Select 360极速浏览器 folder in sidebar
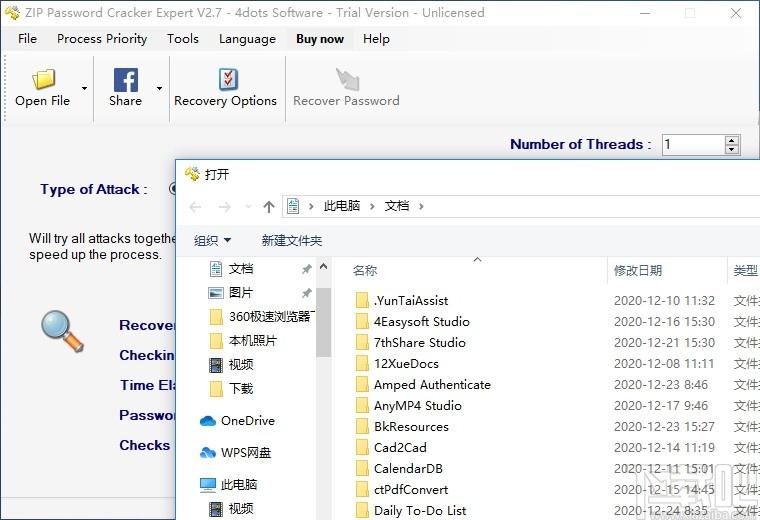The image size is (760, 520). click(x=262, y=316)
